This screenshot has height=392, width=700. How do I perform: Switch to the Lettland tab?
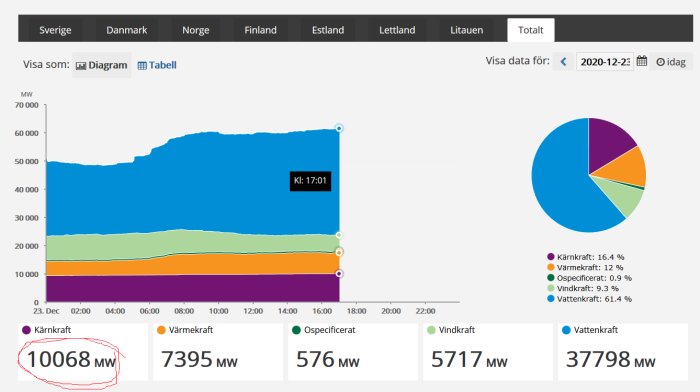(x=397, y=30)
